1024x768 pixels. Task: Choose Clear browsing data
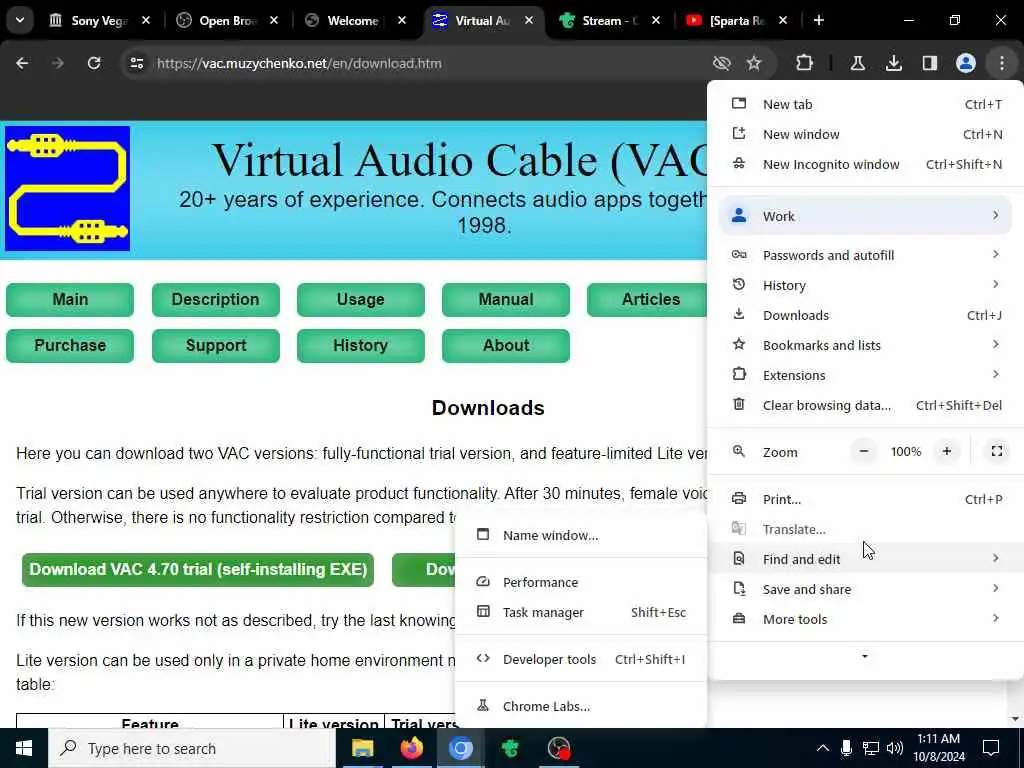865,406
